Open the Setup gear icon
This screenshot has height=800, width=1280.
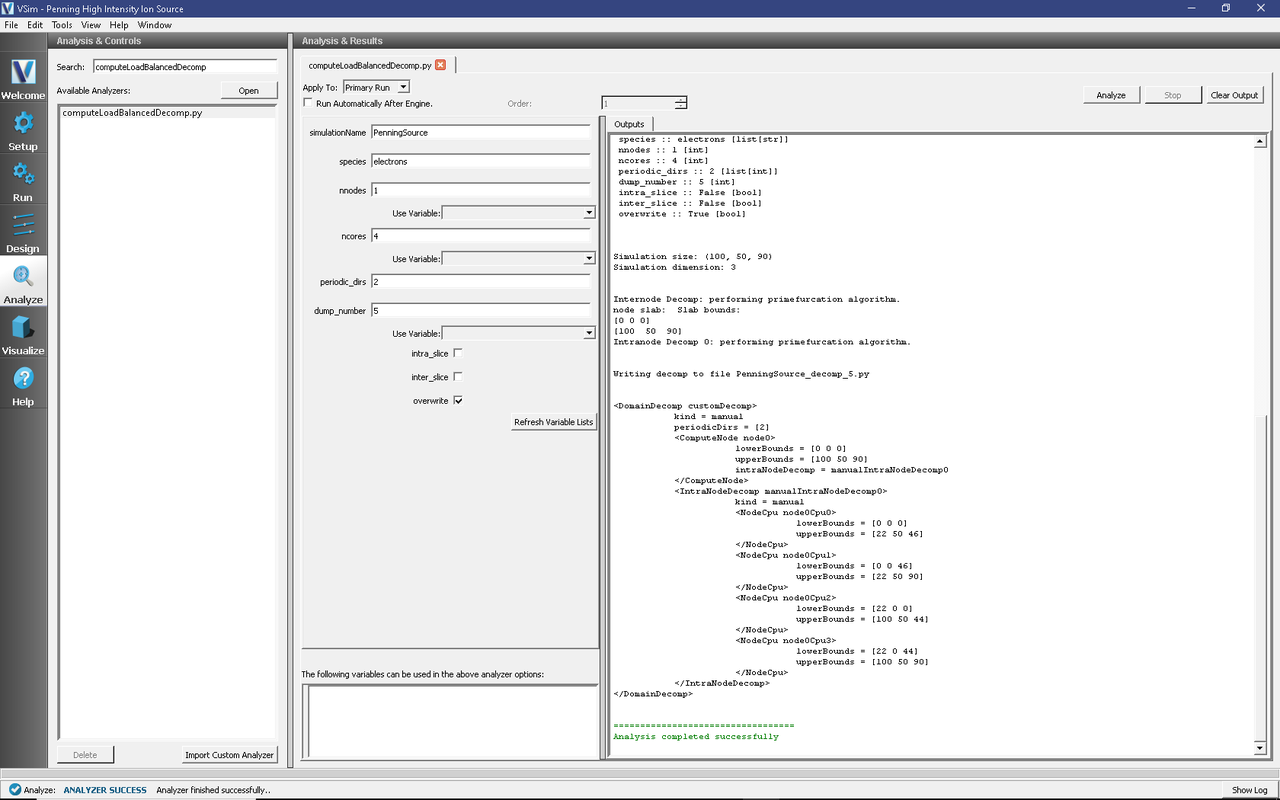(23, 130)
